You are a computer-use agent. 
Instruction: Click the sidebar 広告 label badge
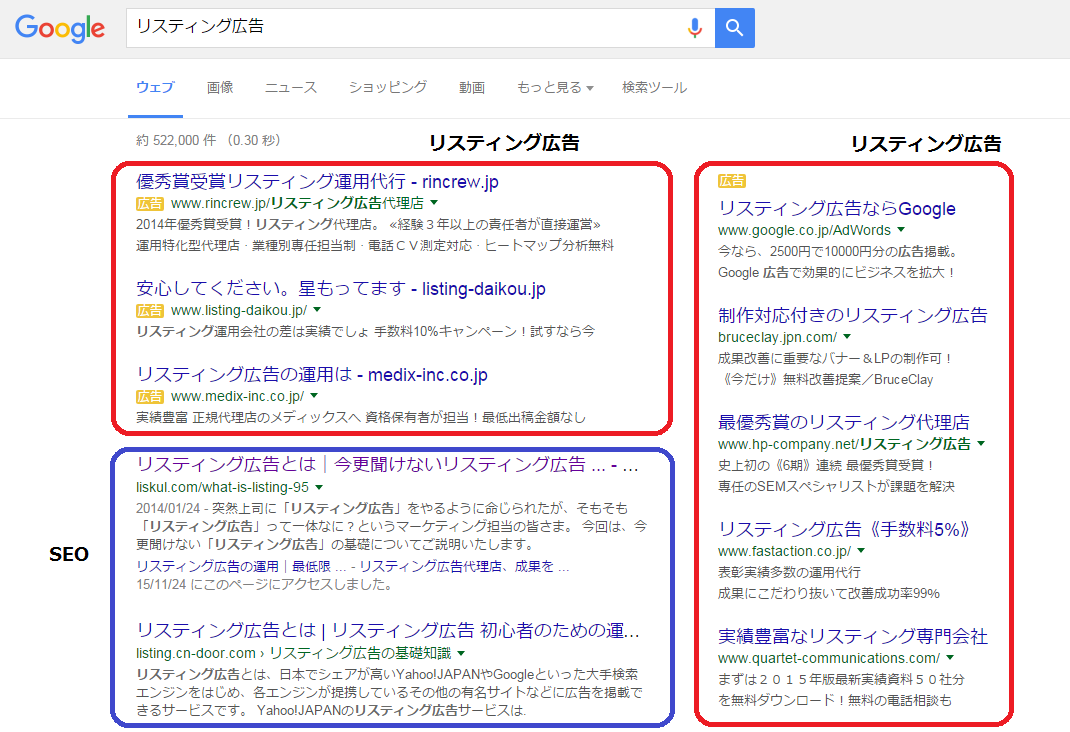(x=732, y=181)
